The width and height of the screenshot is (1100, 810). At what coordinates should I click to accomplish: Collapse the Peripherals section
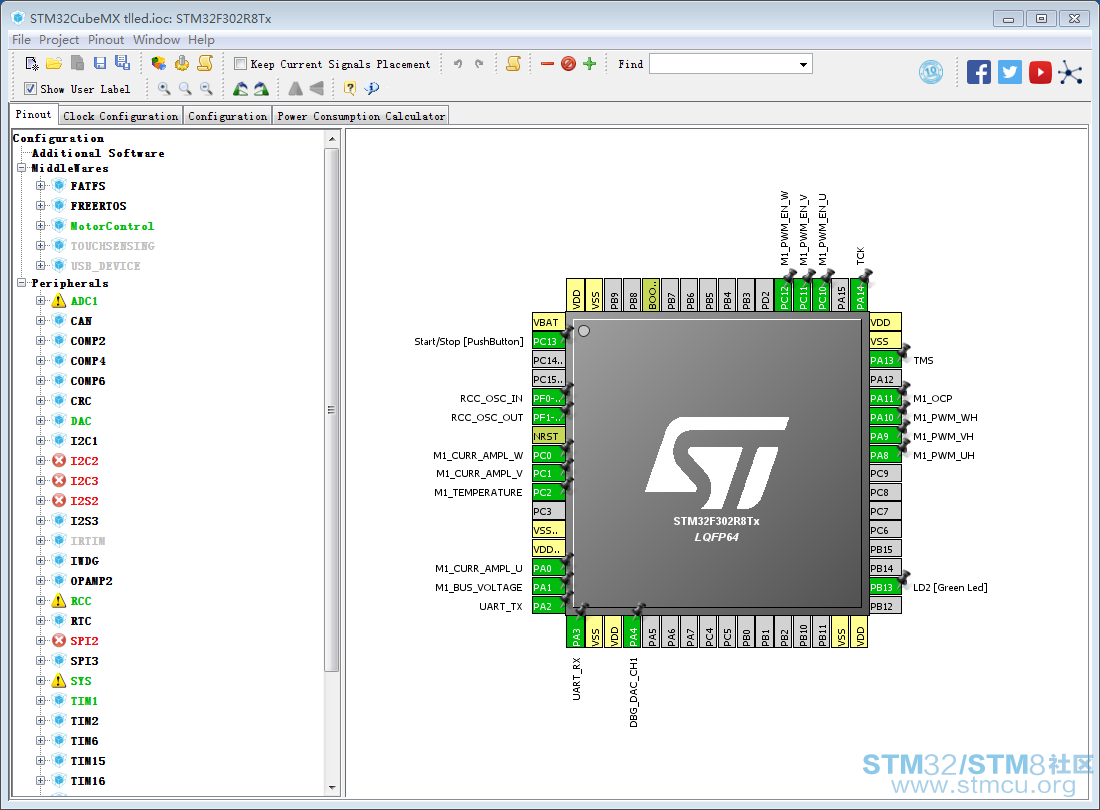(22, 283)
